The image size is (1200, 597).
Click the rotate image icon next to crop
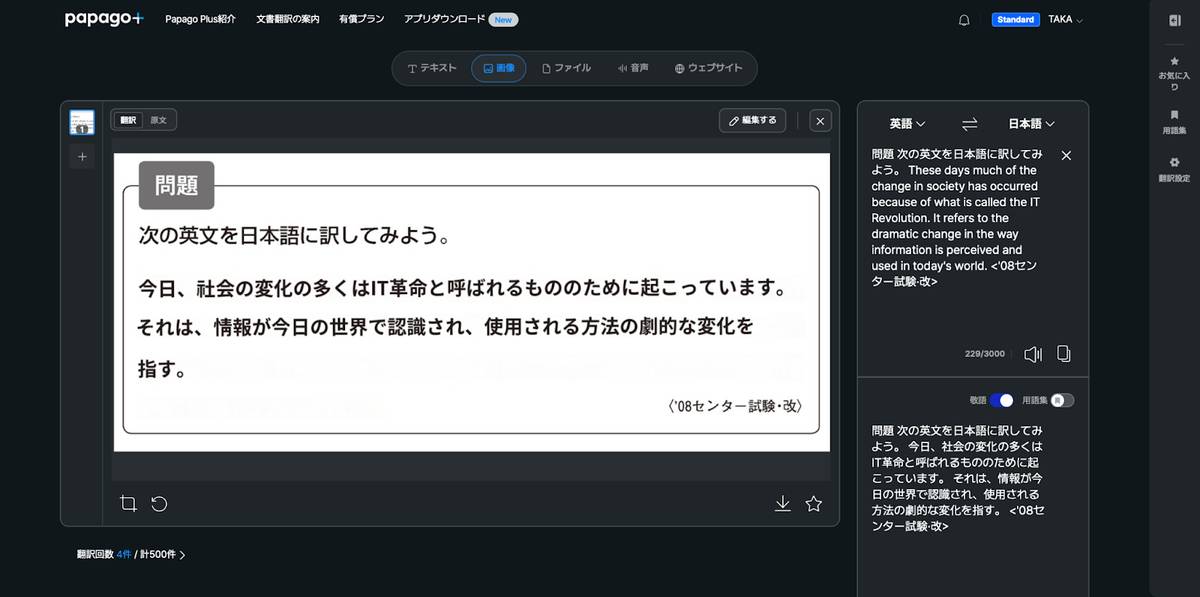tap(159, 503)
